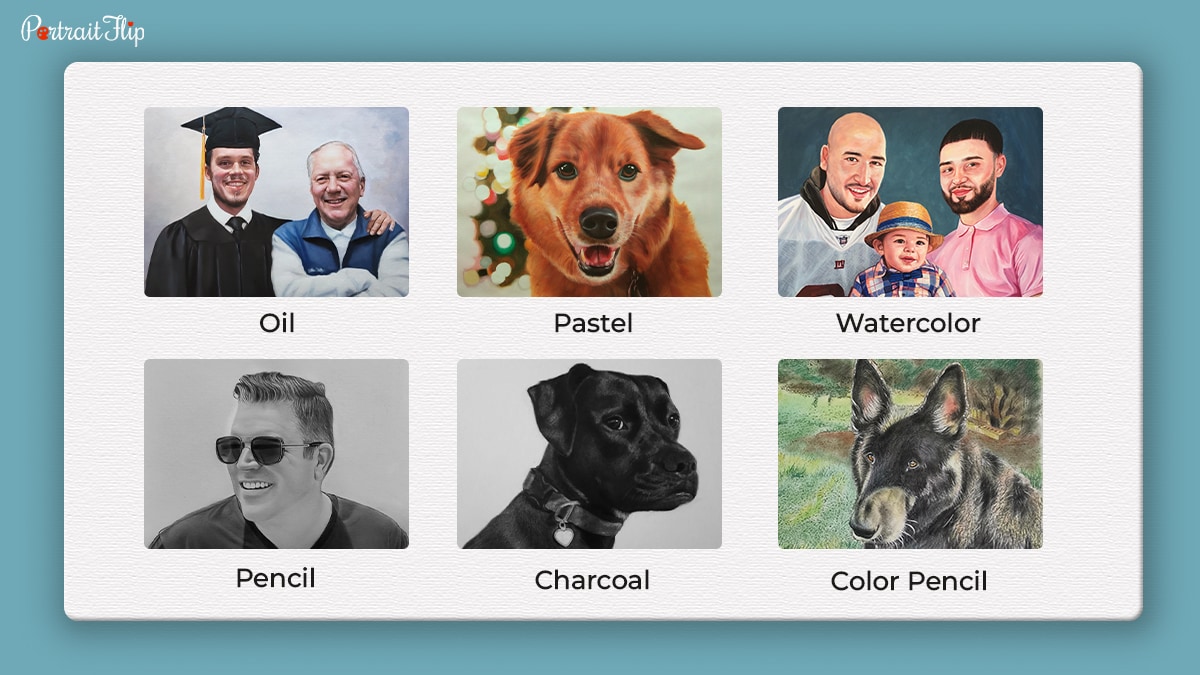The height and width of the screenshot is (675, 1200).
Task: Click the PortraitFlip logo
Action: [83, 30]
